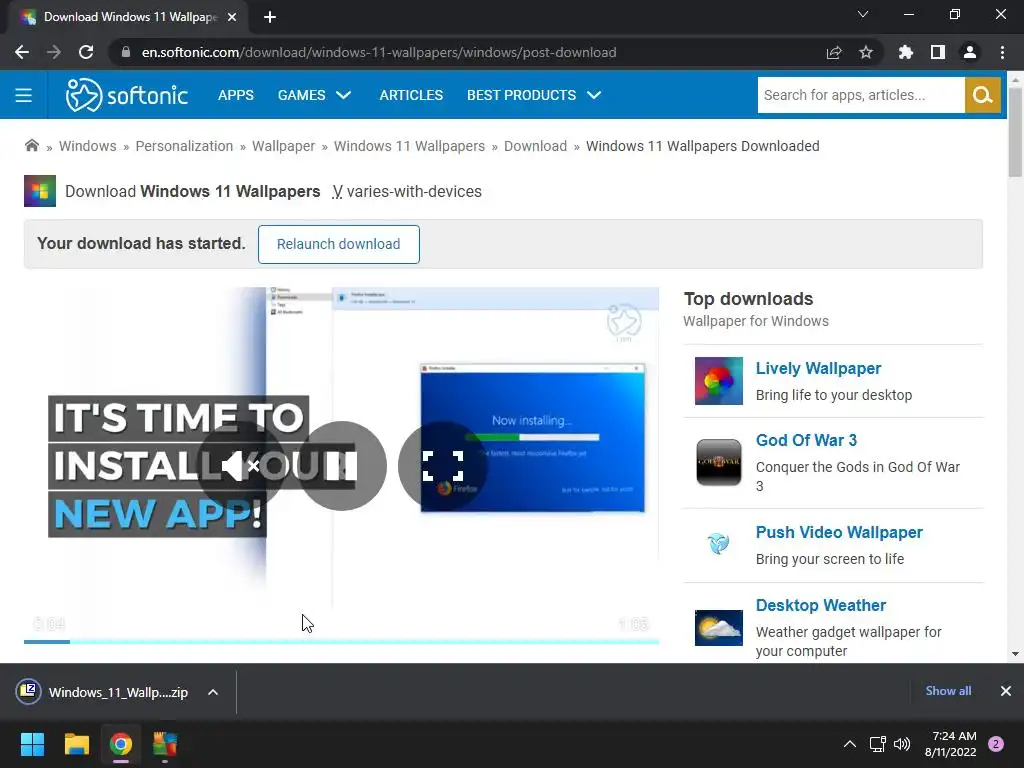Reload the page
This screenshot has height=768, width=1024.
tap(86, 52)
